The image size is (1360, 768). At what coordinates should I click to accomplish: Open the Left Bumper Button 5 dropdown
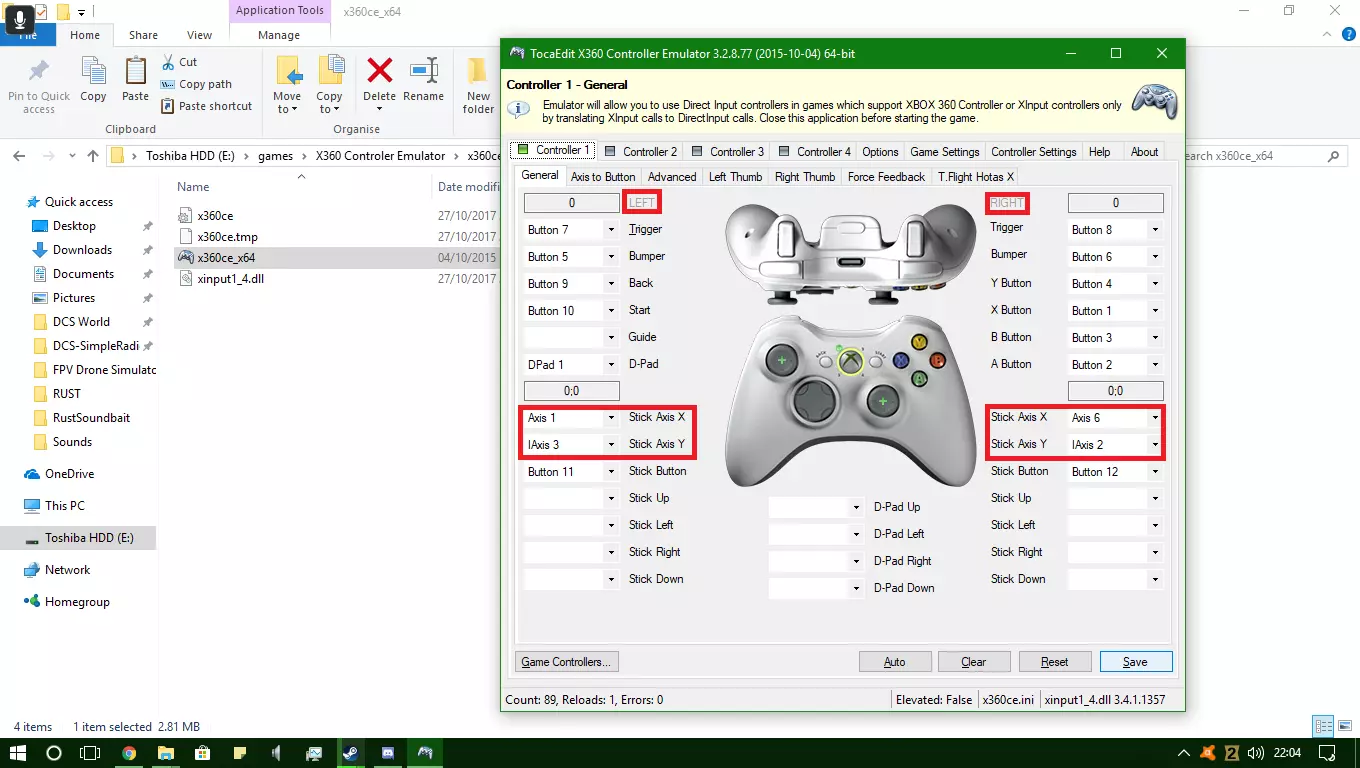point(610,257)
